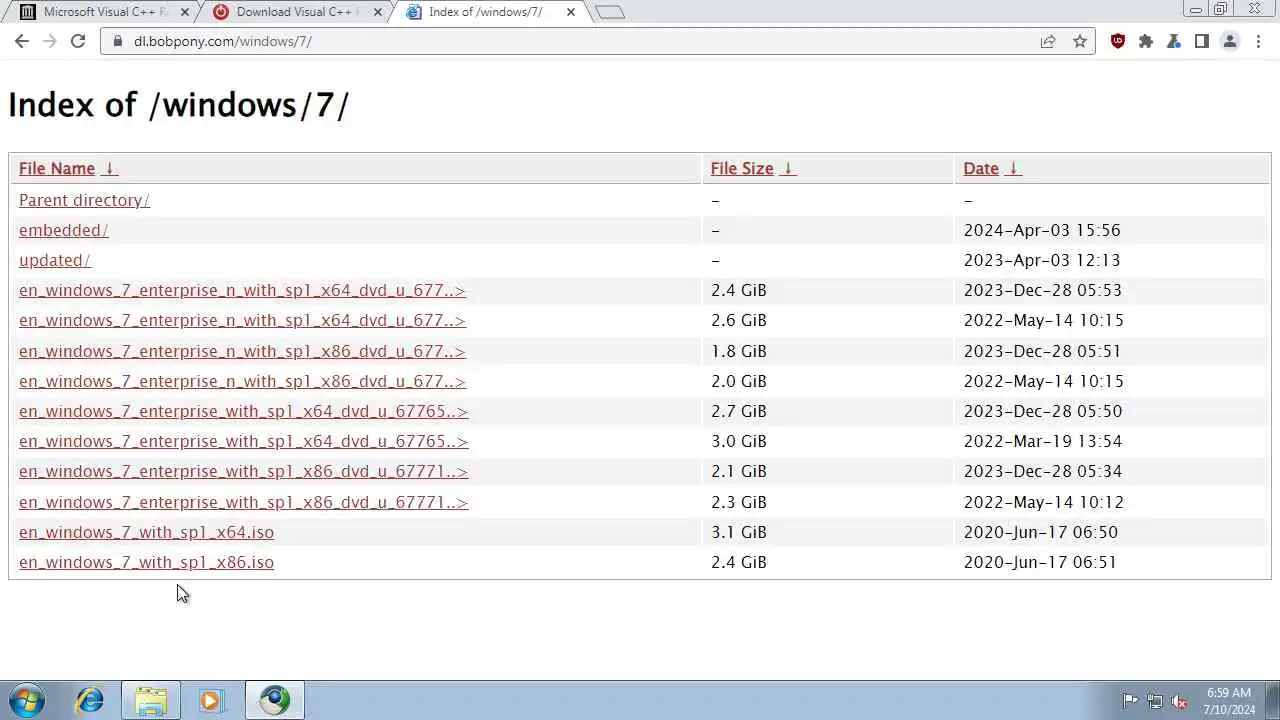The width and height of the screenshot is (1280, 720).
Task: Download enterprise_n x86 ISO sized 1.8 GiB
Action: (242, 351)
